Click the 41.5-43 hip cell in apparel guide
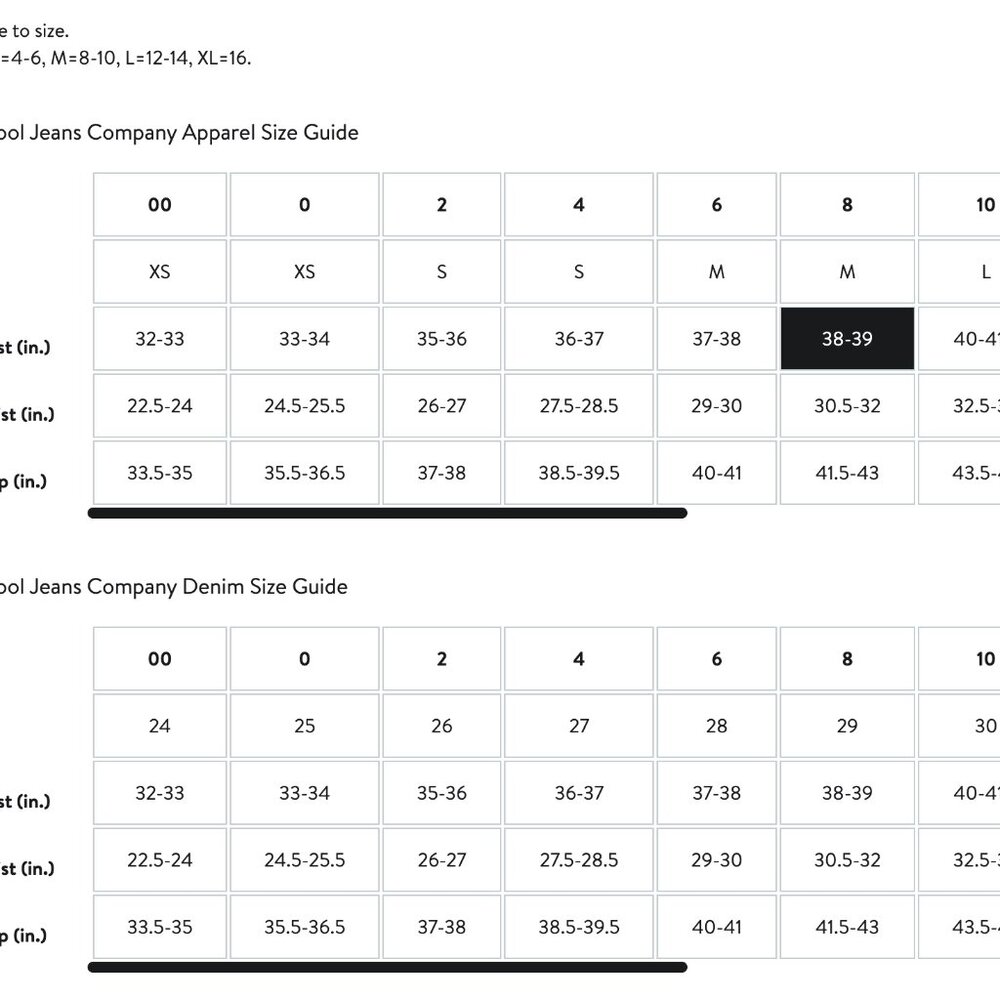1000x1000 pixels. (847, 473)
